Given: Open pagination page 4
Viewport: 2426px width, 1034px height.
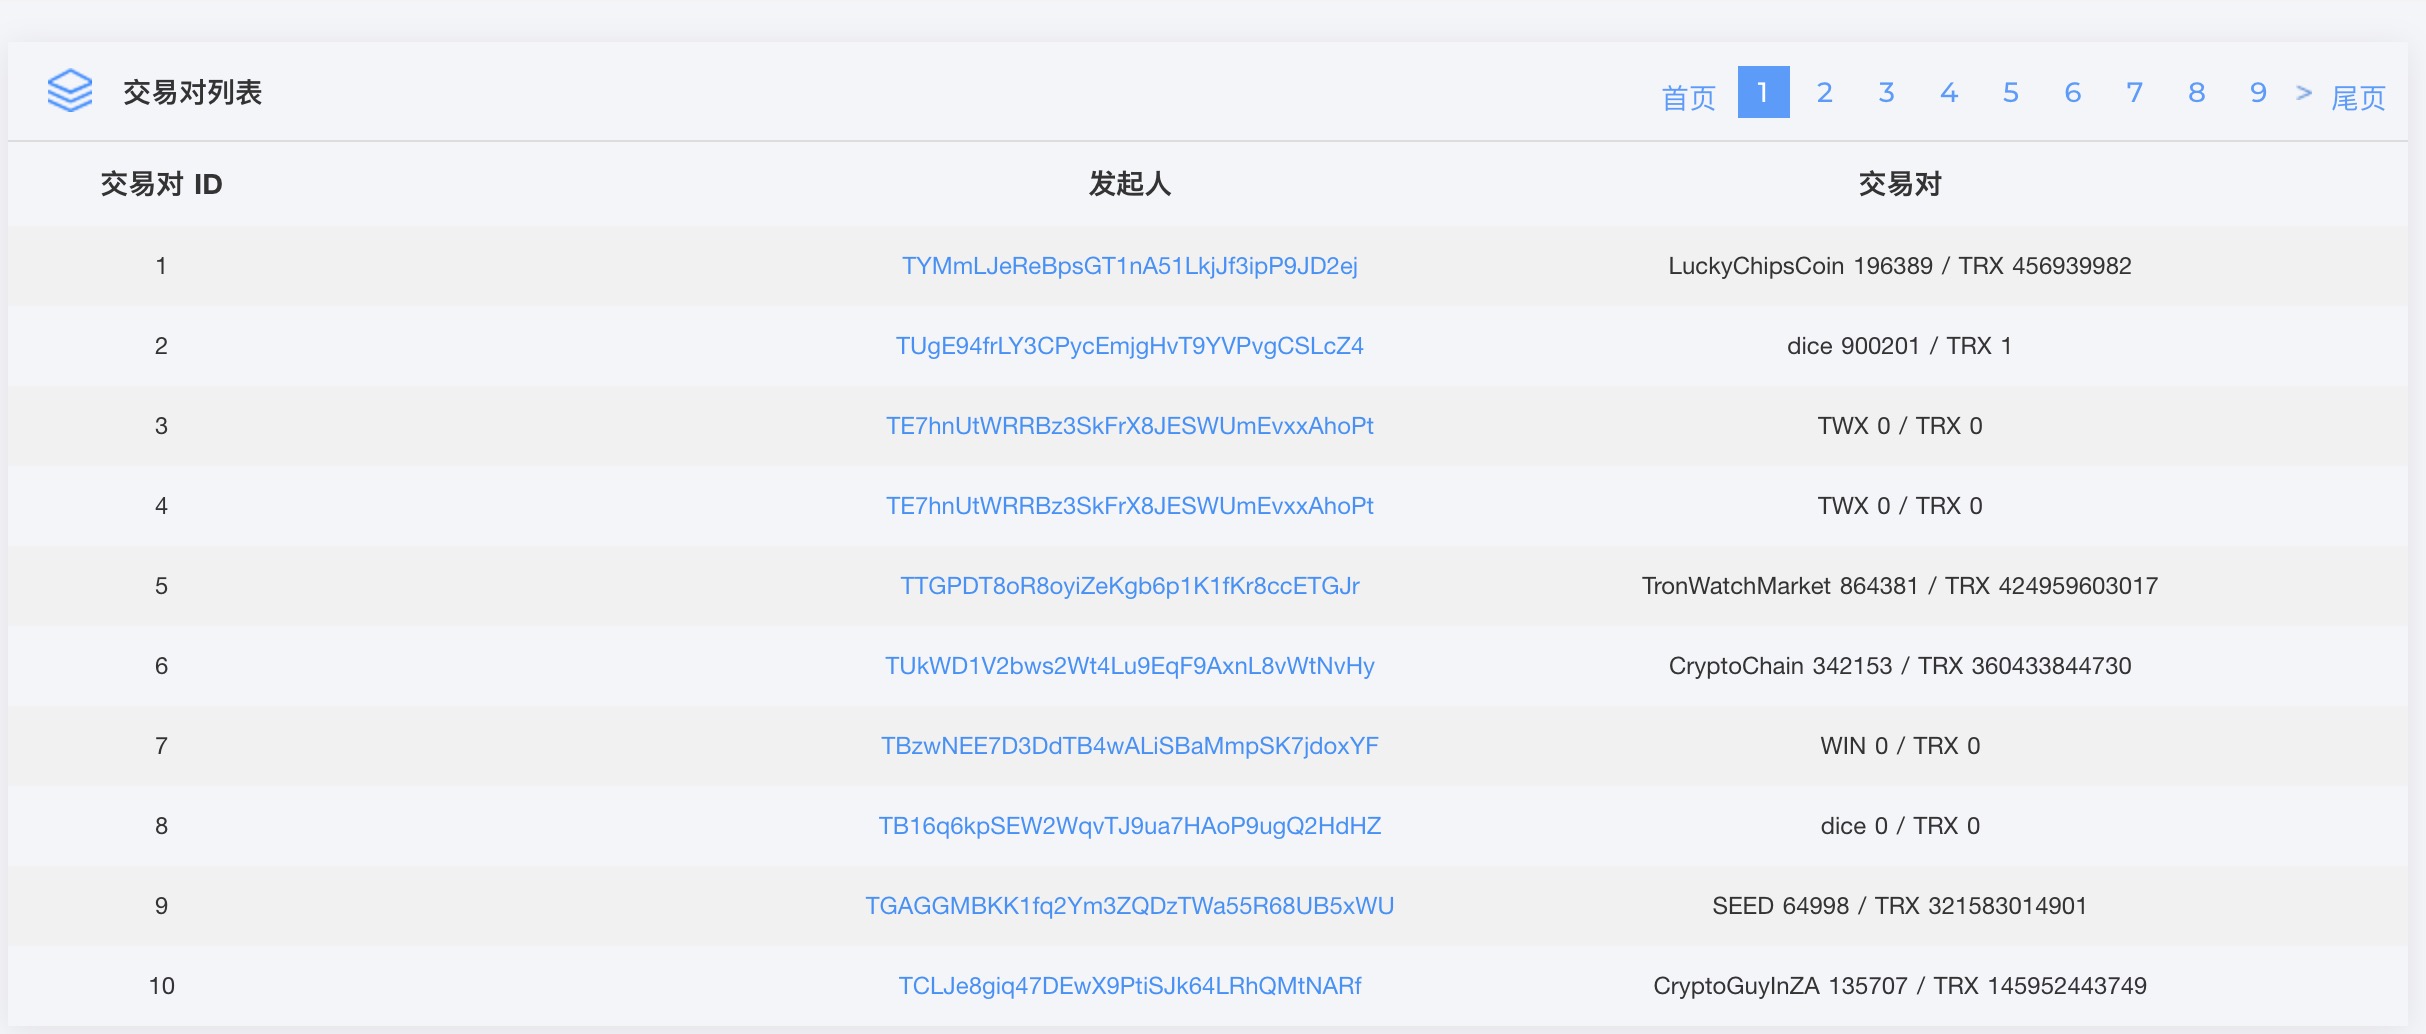Looking at the screenshot, I should tap(1949, 92).
